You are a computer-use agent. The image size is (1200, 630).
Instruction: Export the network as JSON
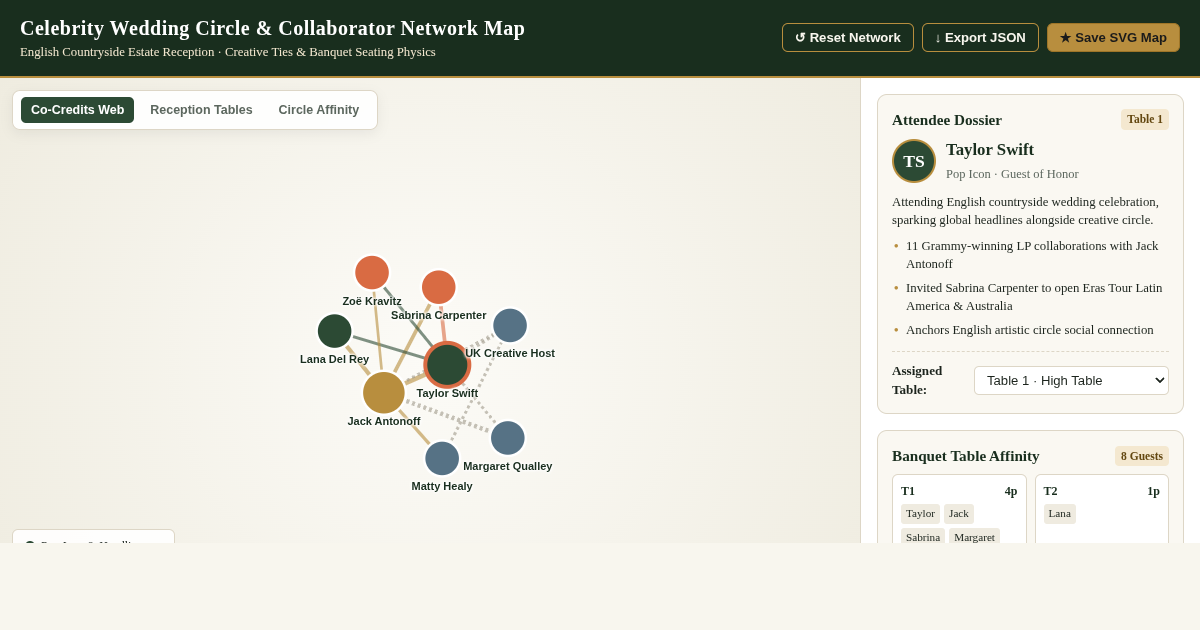[x=980, y=38]
